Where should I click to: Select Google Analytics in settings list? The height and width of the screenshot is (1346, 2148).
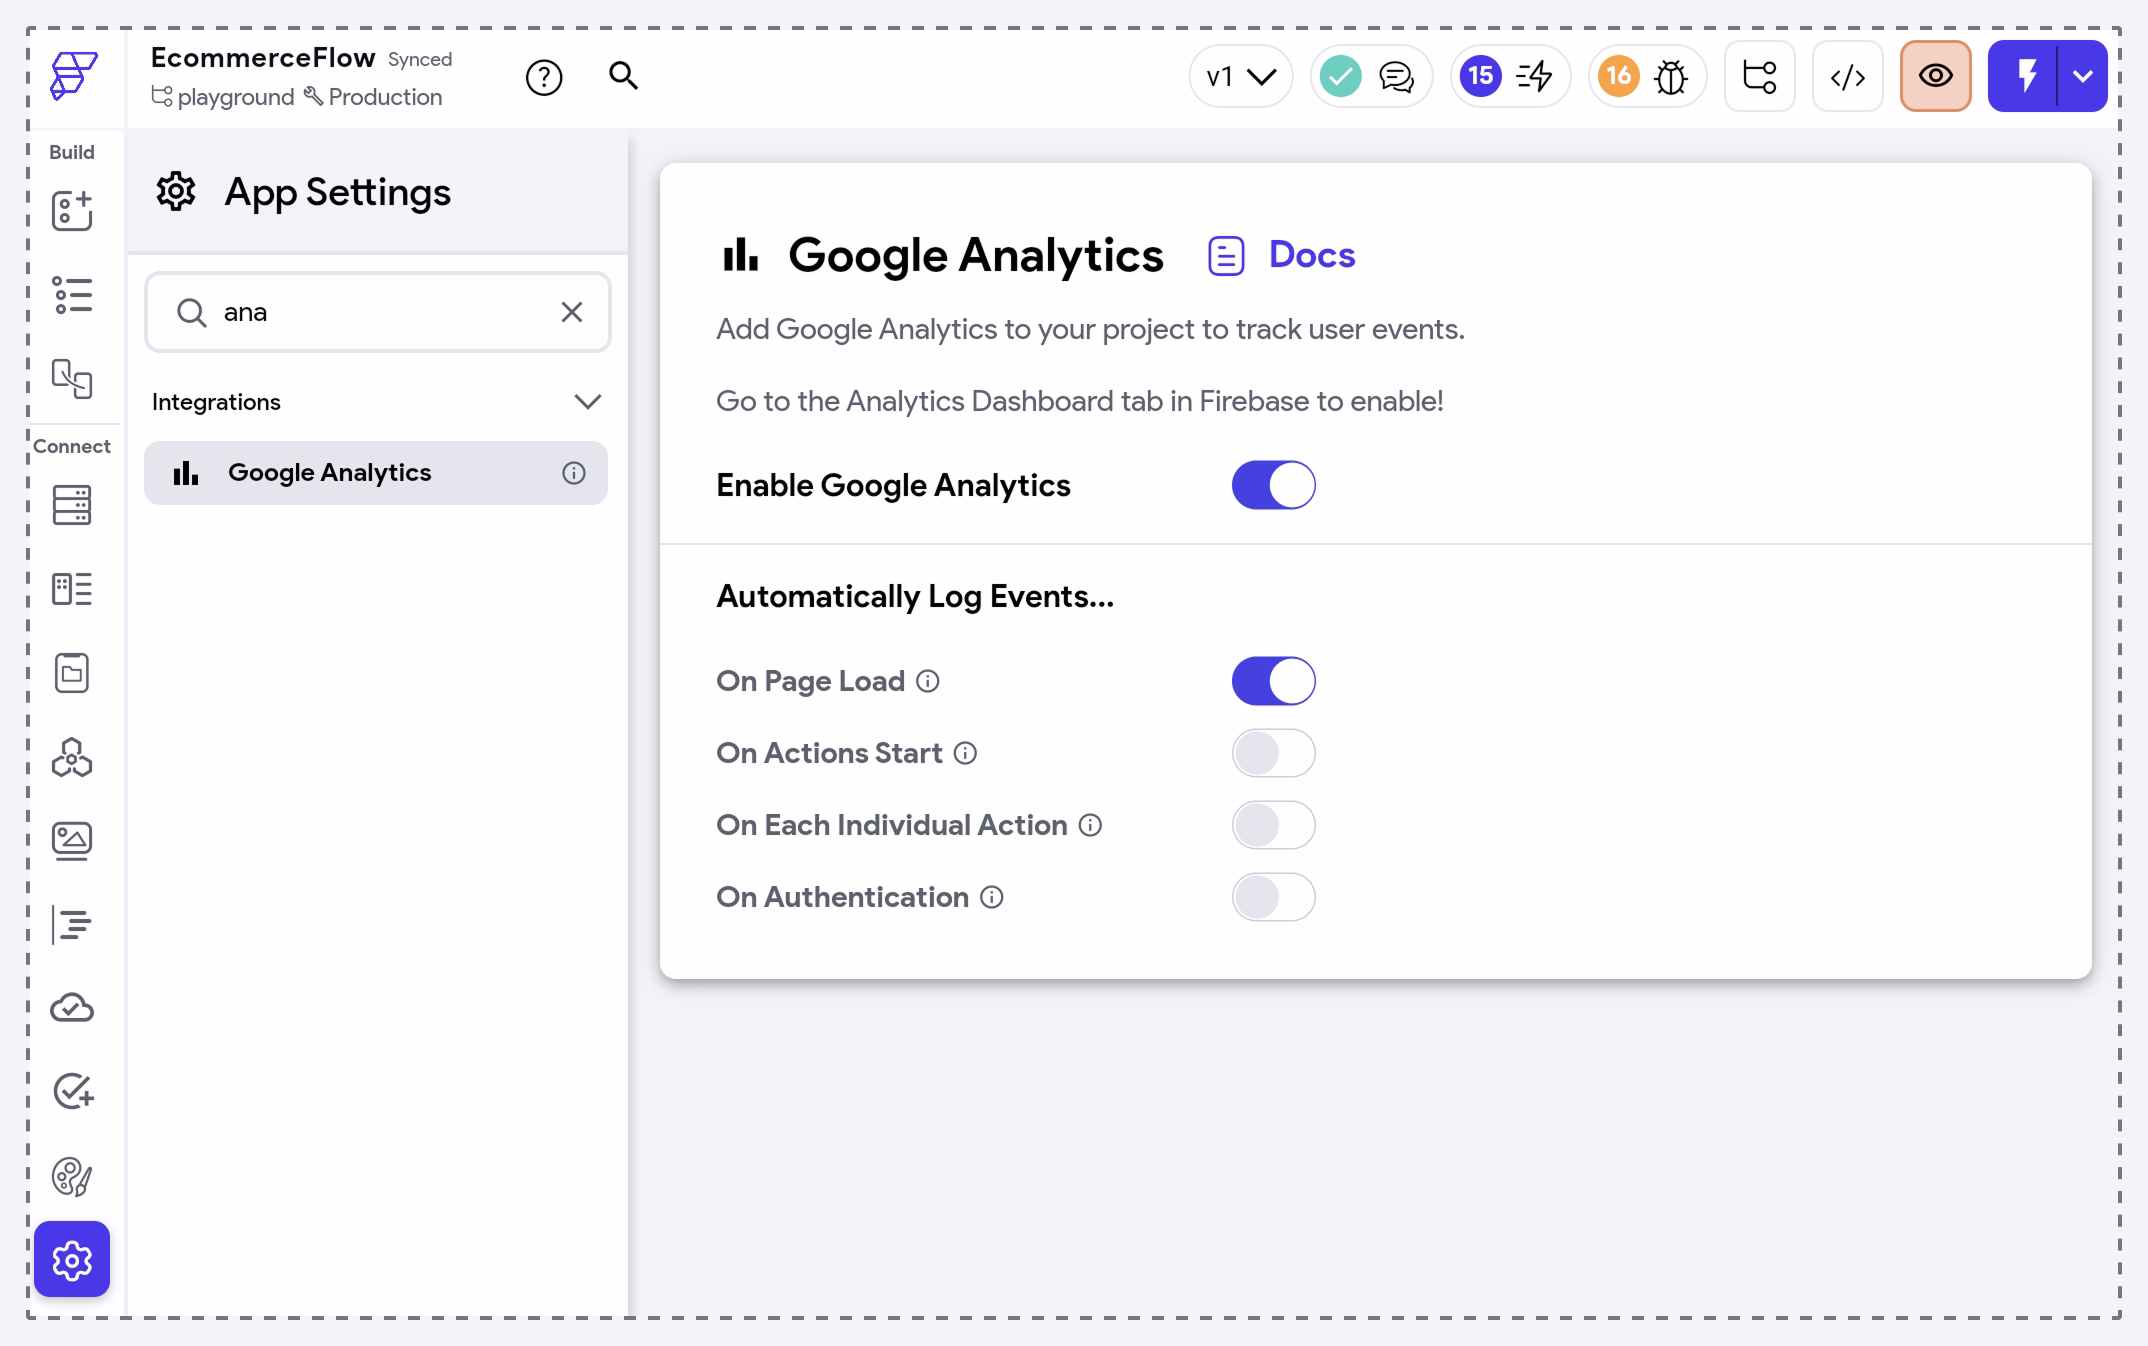376,473
